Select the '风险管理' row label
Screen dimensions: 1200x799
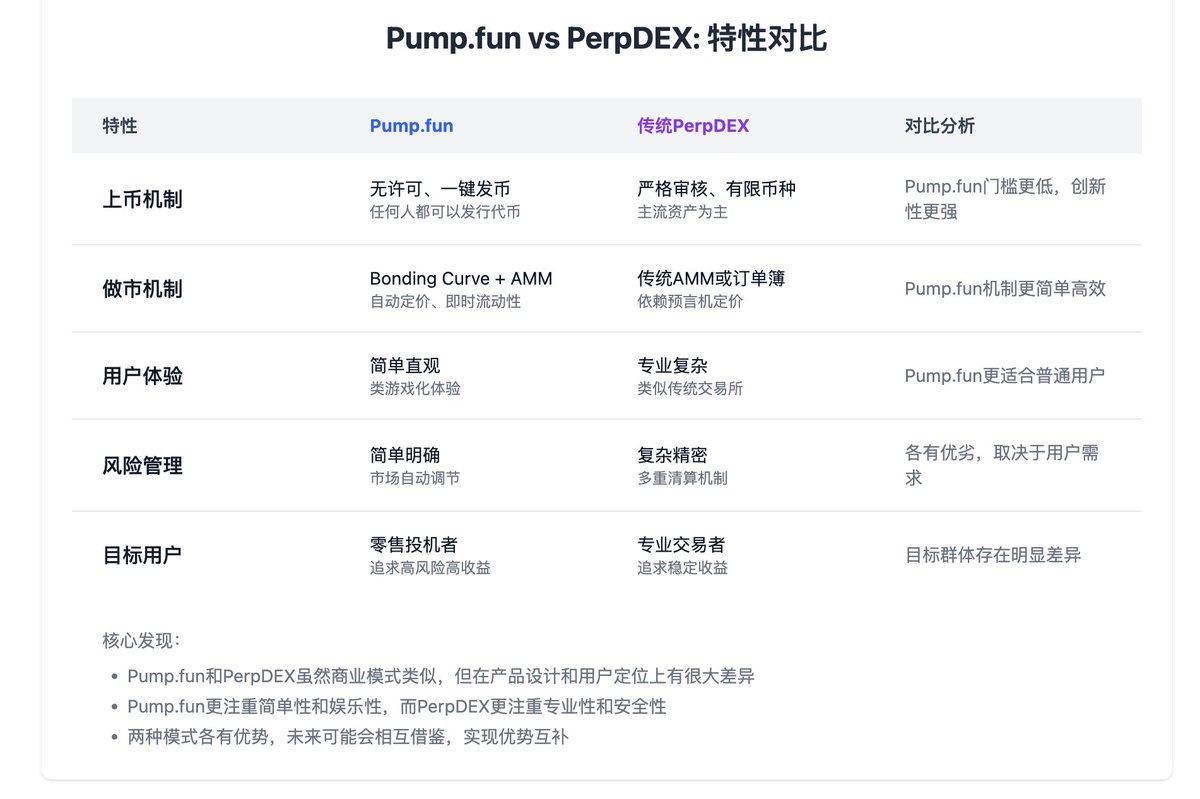[x=142, y=465]
